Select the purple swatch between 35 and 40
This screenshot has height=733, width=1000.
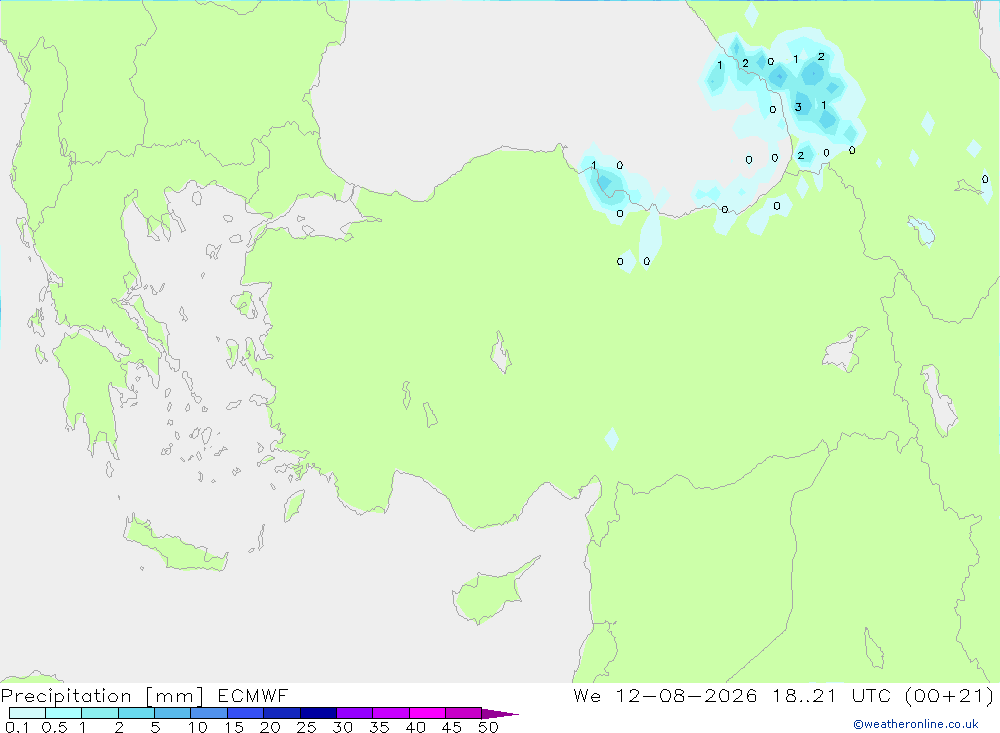pos(391,713)
